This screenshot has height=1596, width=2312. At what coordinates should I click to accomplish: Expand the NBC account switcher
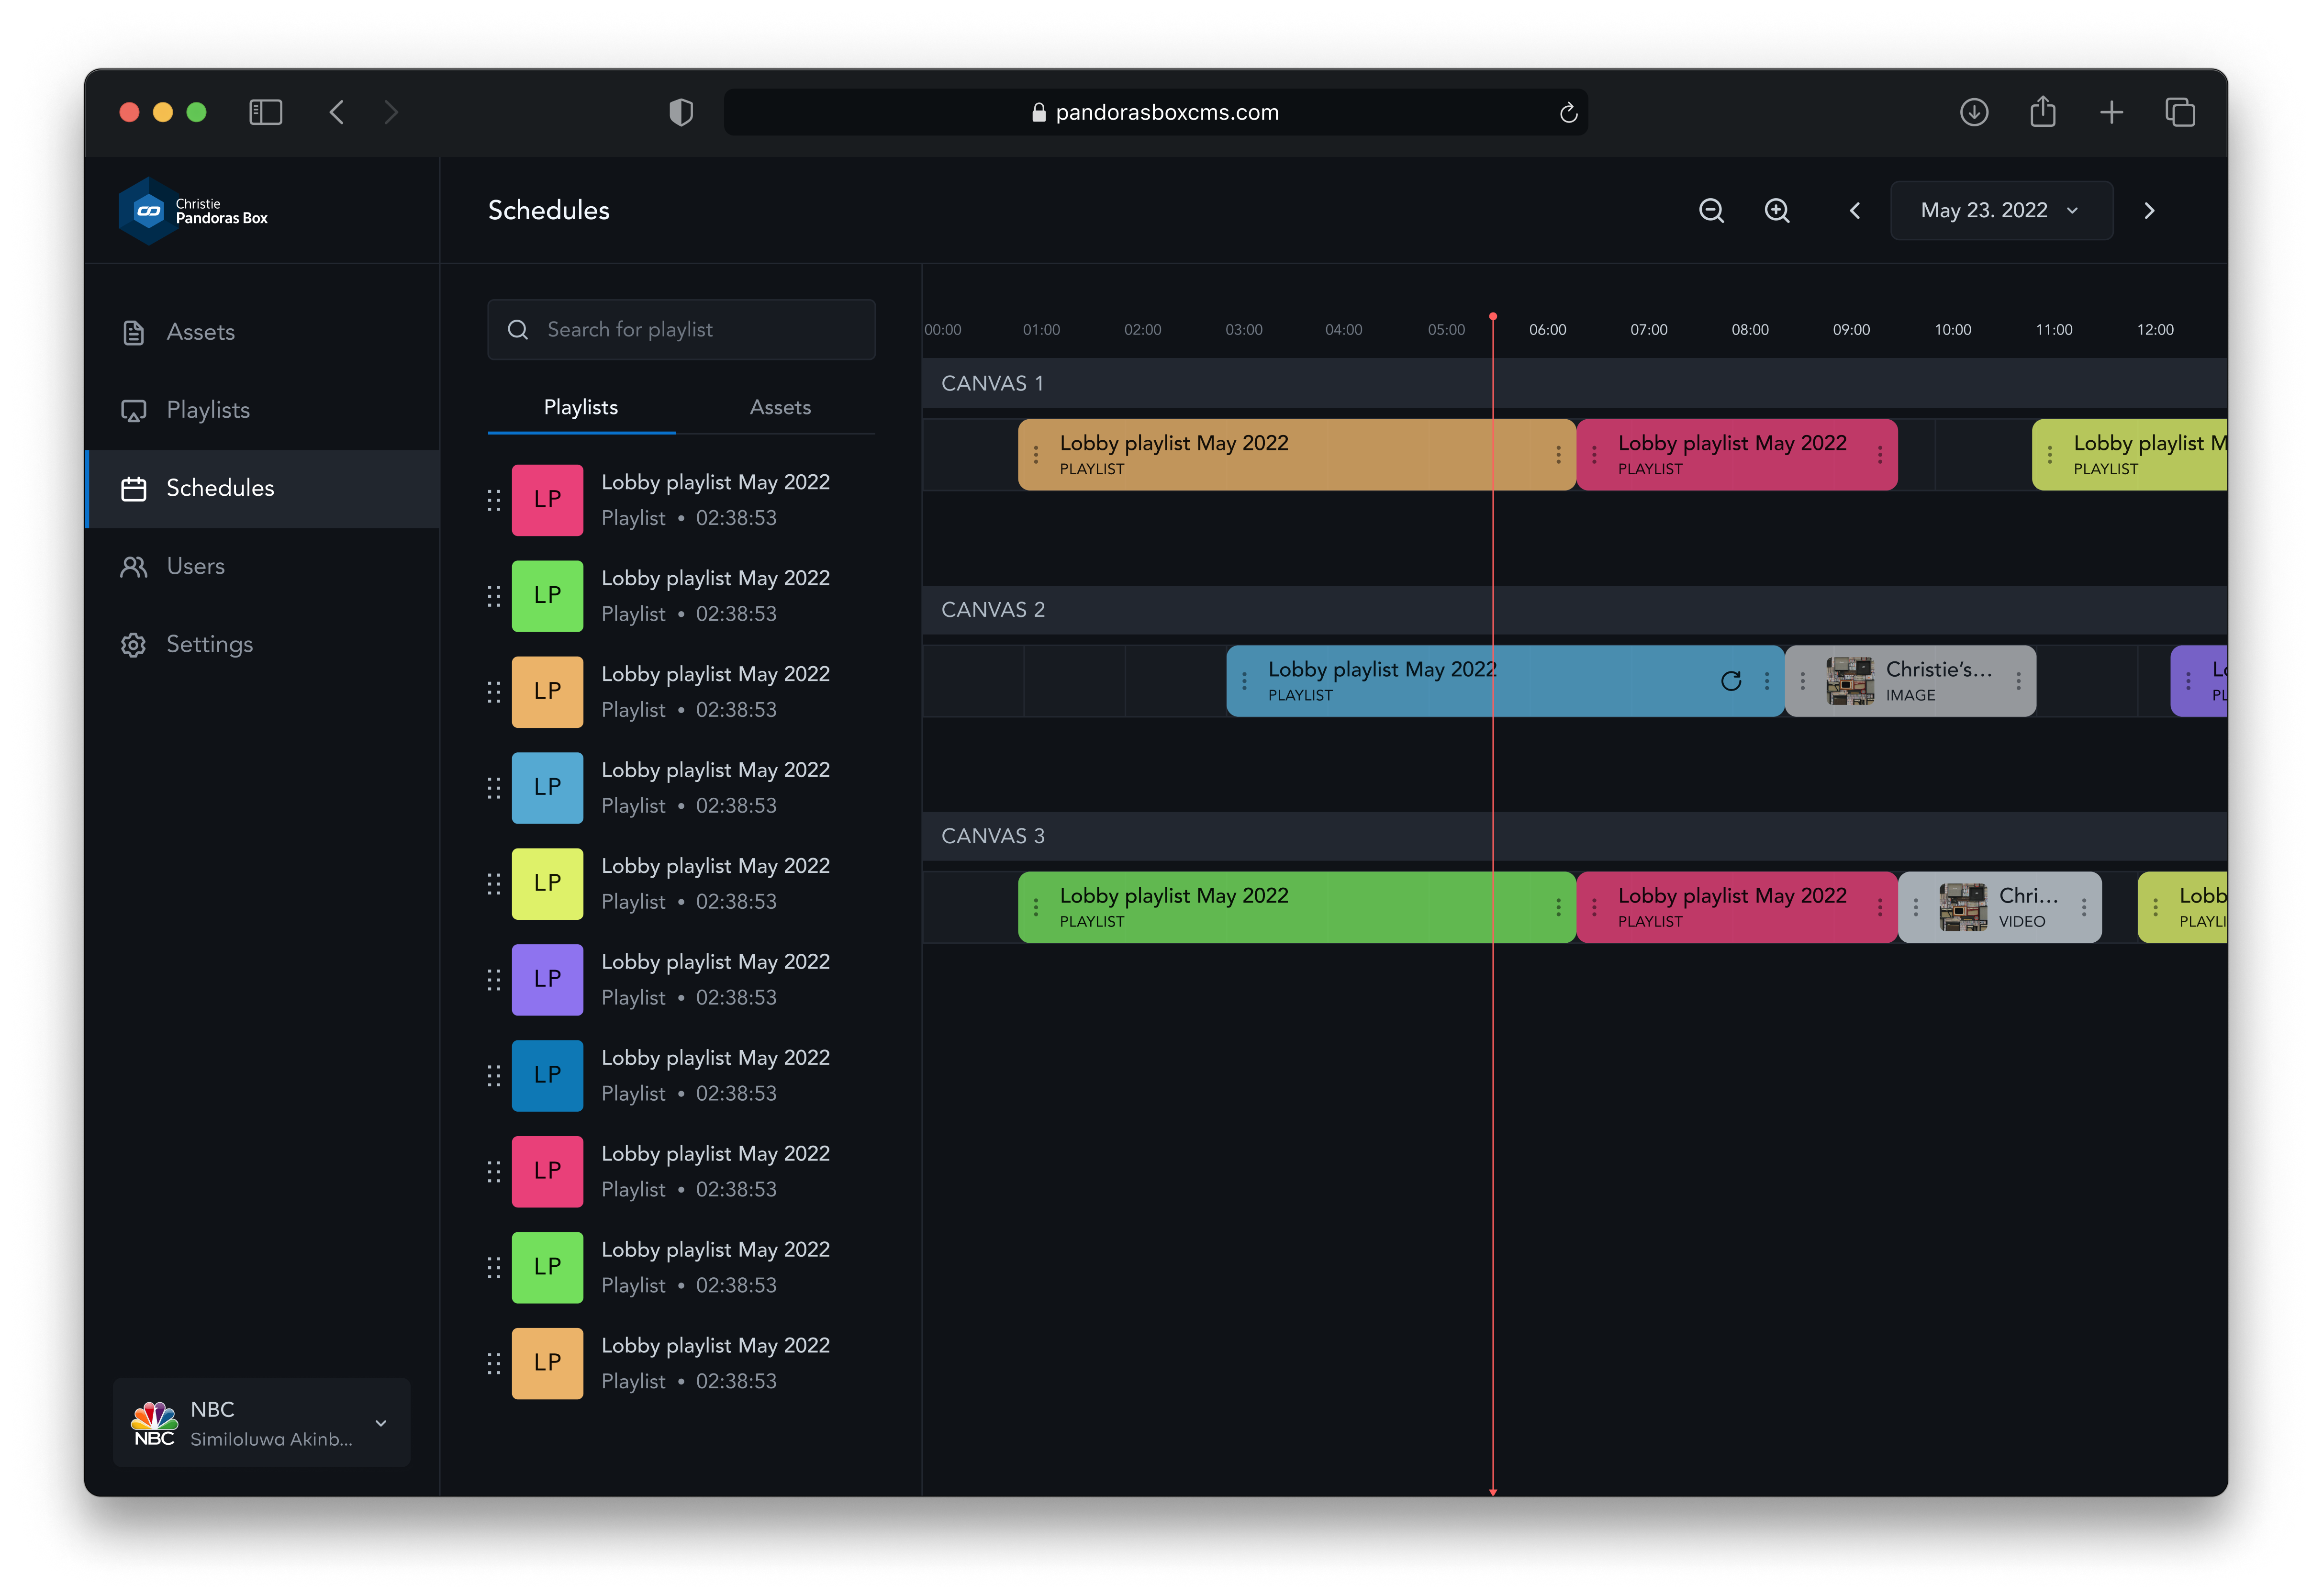(x=381, y=1423)
